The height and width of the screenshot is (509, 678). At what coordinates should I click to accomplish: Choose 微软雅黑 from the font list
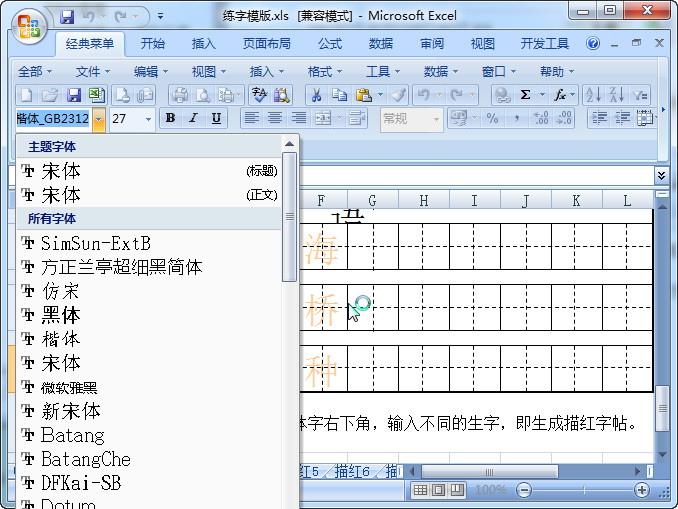69,387
